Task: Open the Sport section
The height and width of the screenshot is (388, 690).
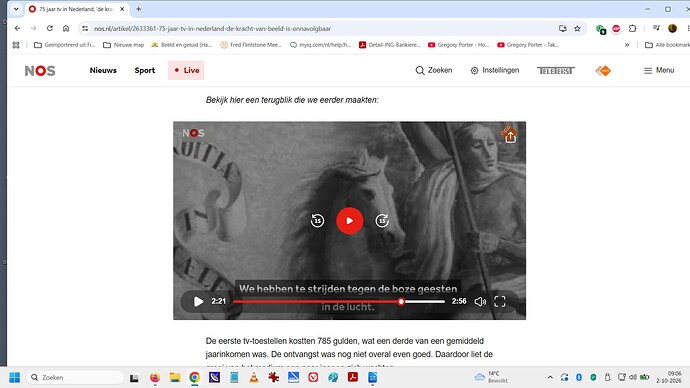Action: 145,70
